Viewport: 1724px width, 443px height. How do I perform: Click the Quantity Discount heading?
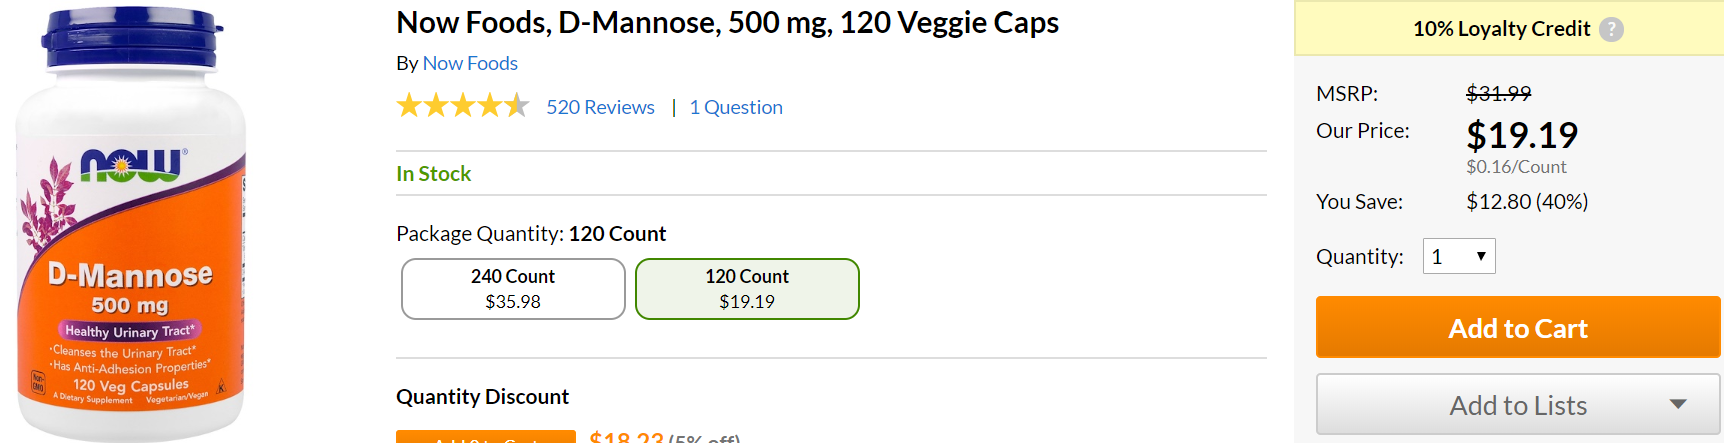[482, 397]
